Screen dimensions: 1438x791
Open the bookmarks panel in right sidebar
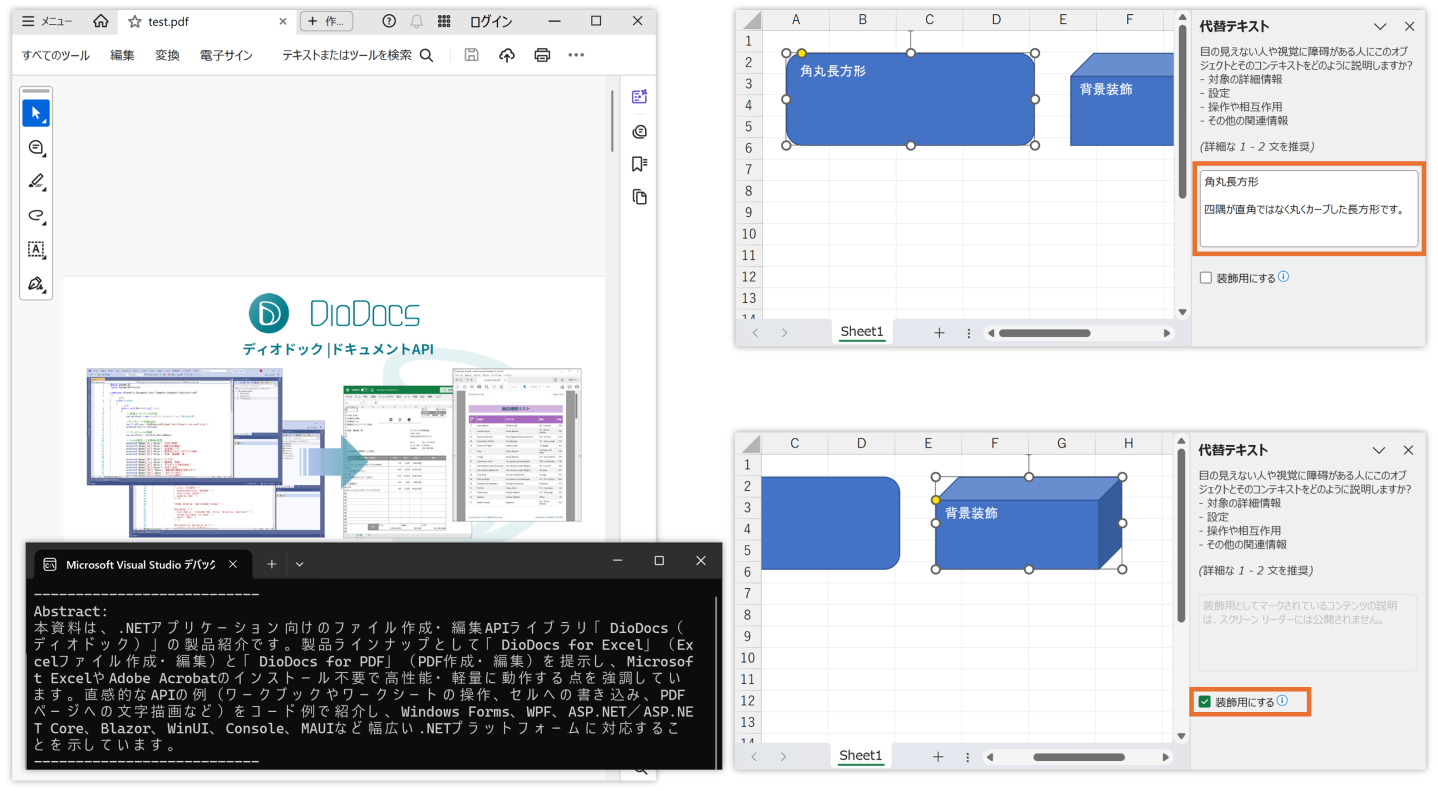[639, 164]
